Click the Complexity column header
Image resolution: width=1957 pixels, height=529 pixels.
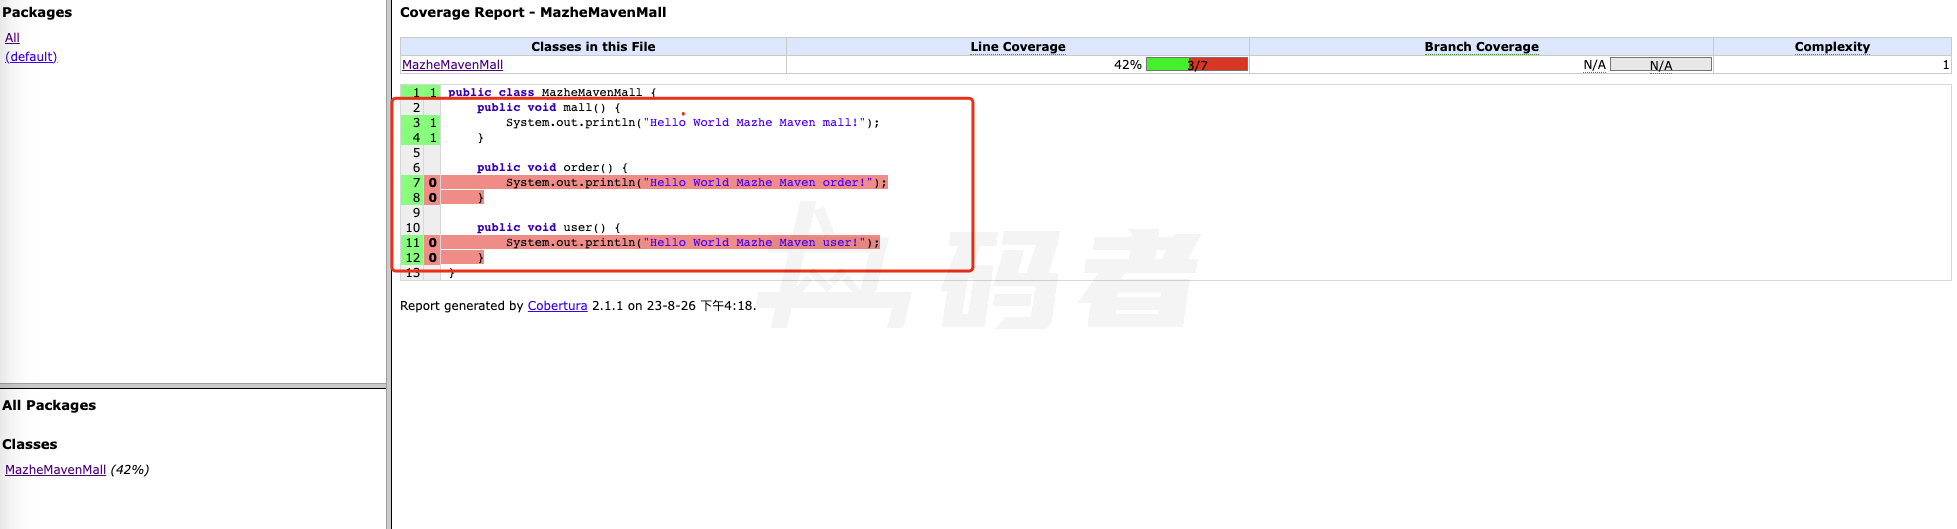click(x=1831, y=47)
